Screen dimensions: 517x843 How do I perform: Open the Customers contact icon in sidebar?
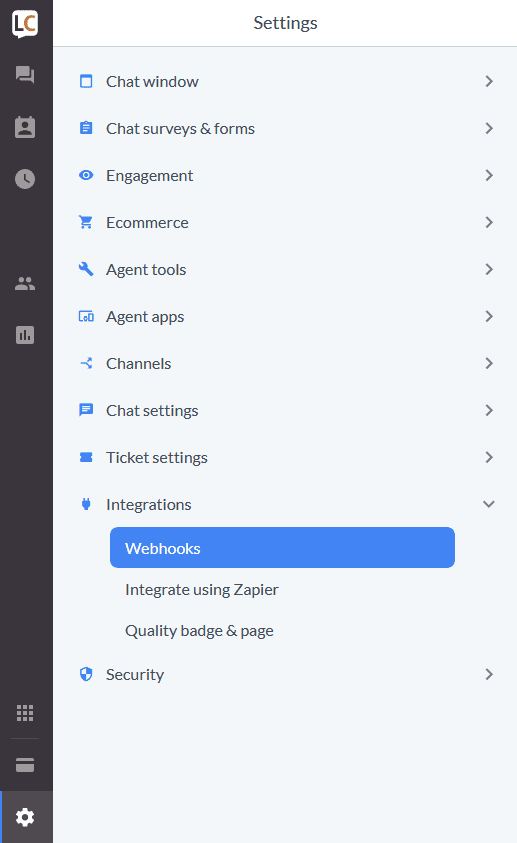point(25,127)
